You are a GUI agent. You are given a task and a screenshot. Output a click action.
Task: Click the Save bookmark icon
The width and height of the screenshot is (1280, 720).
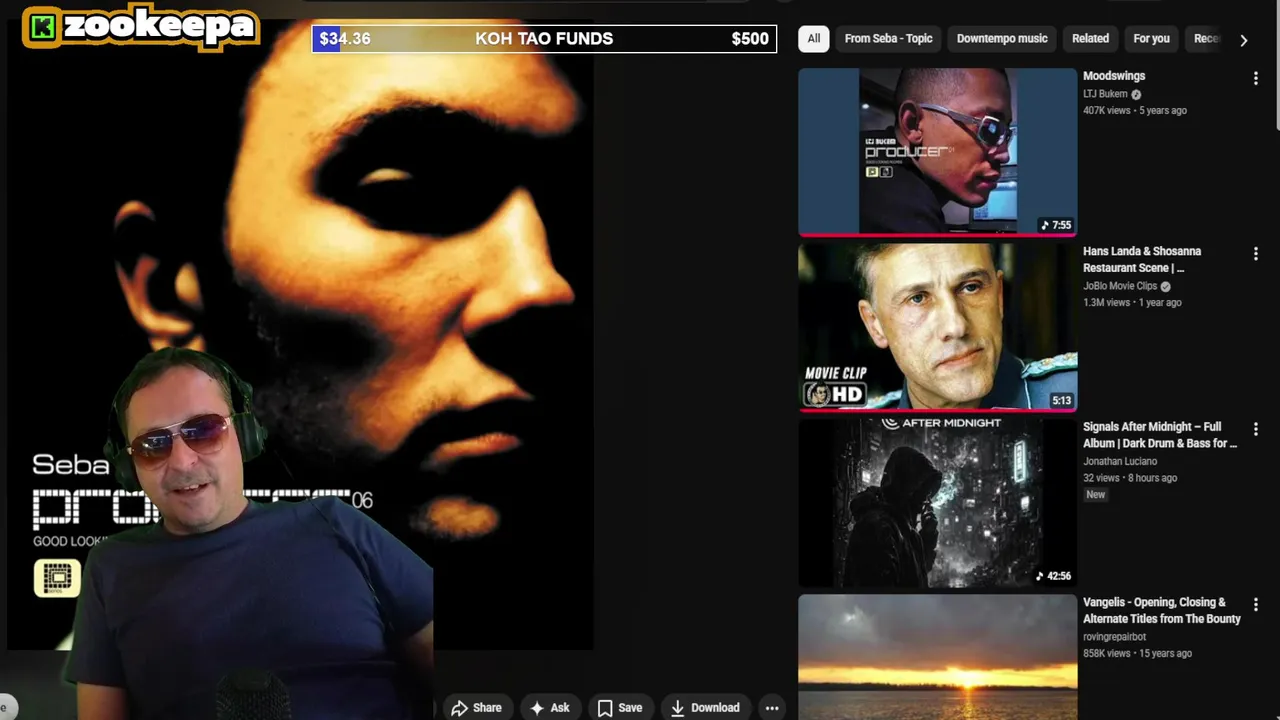pyautogui.click(x=605, y=708)
